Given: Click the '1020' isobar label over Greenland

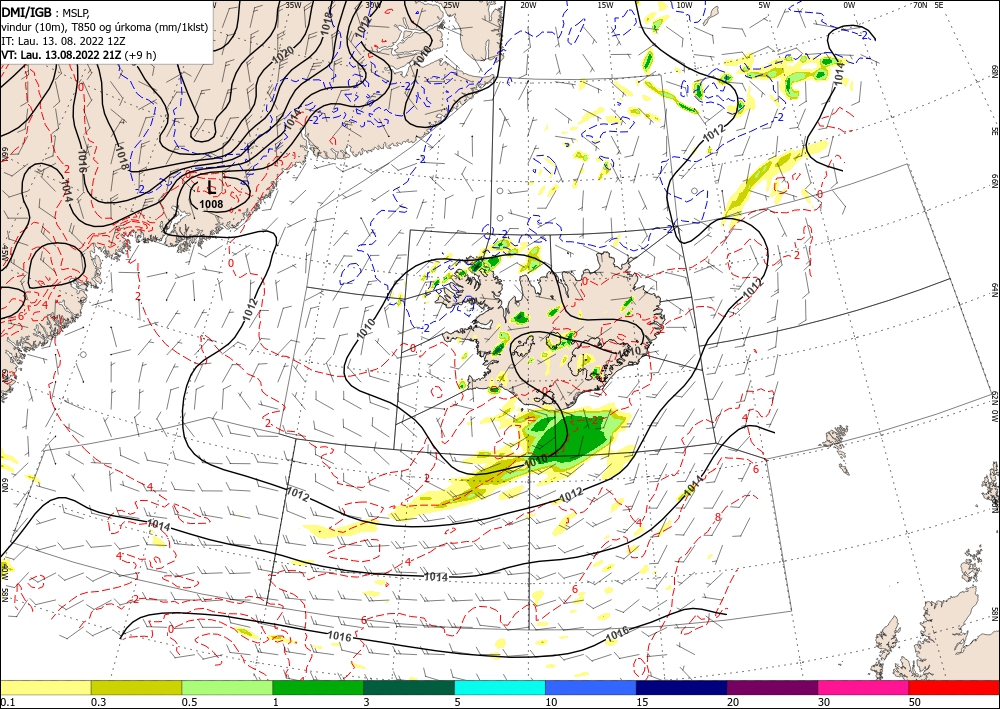Looking at the screenshot, I should (x=283, y=55).
